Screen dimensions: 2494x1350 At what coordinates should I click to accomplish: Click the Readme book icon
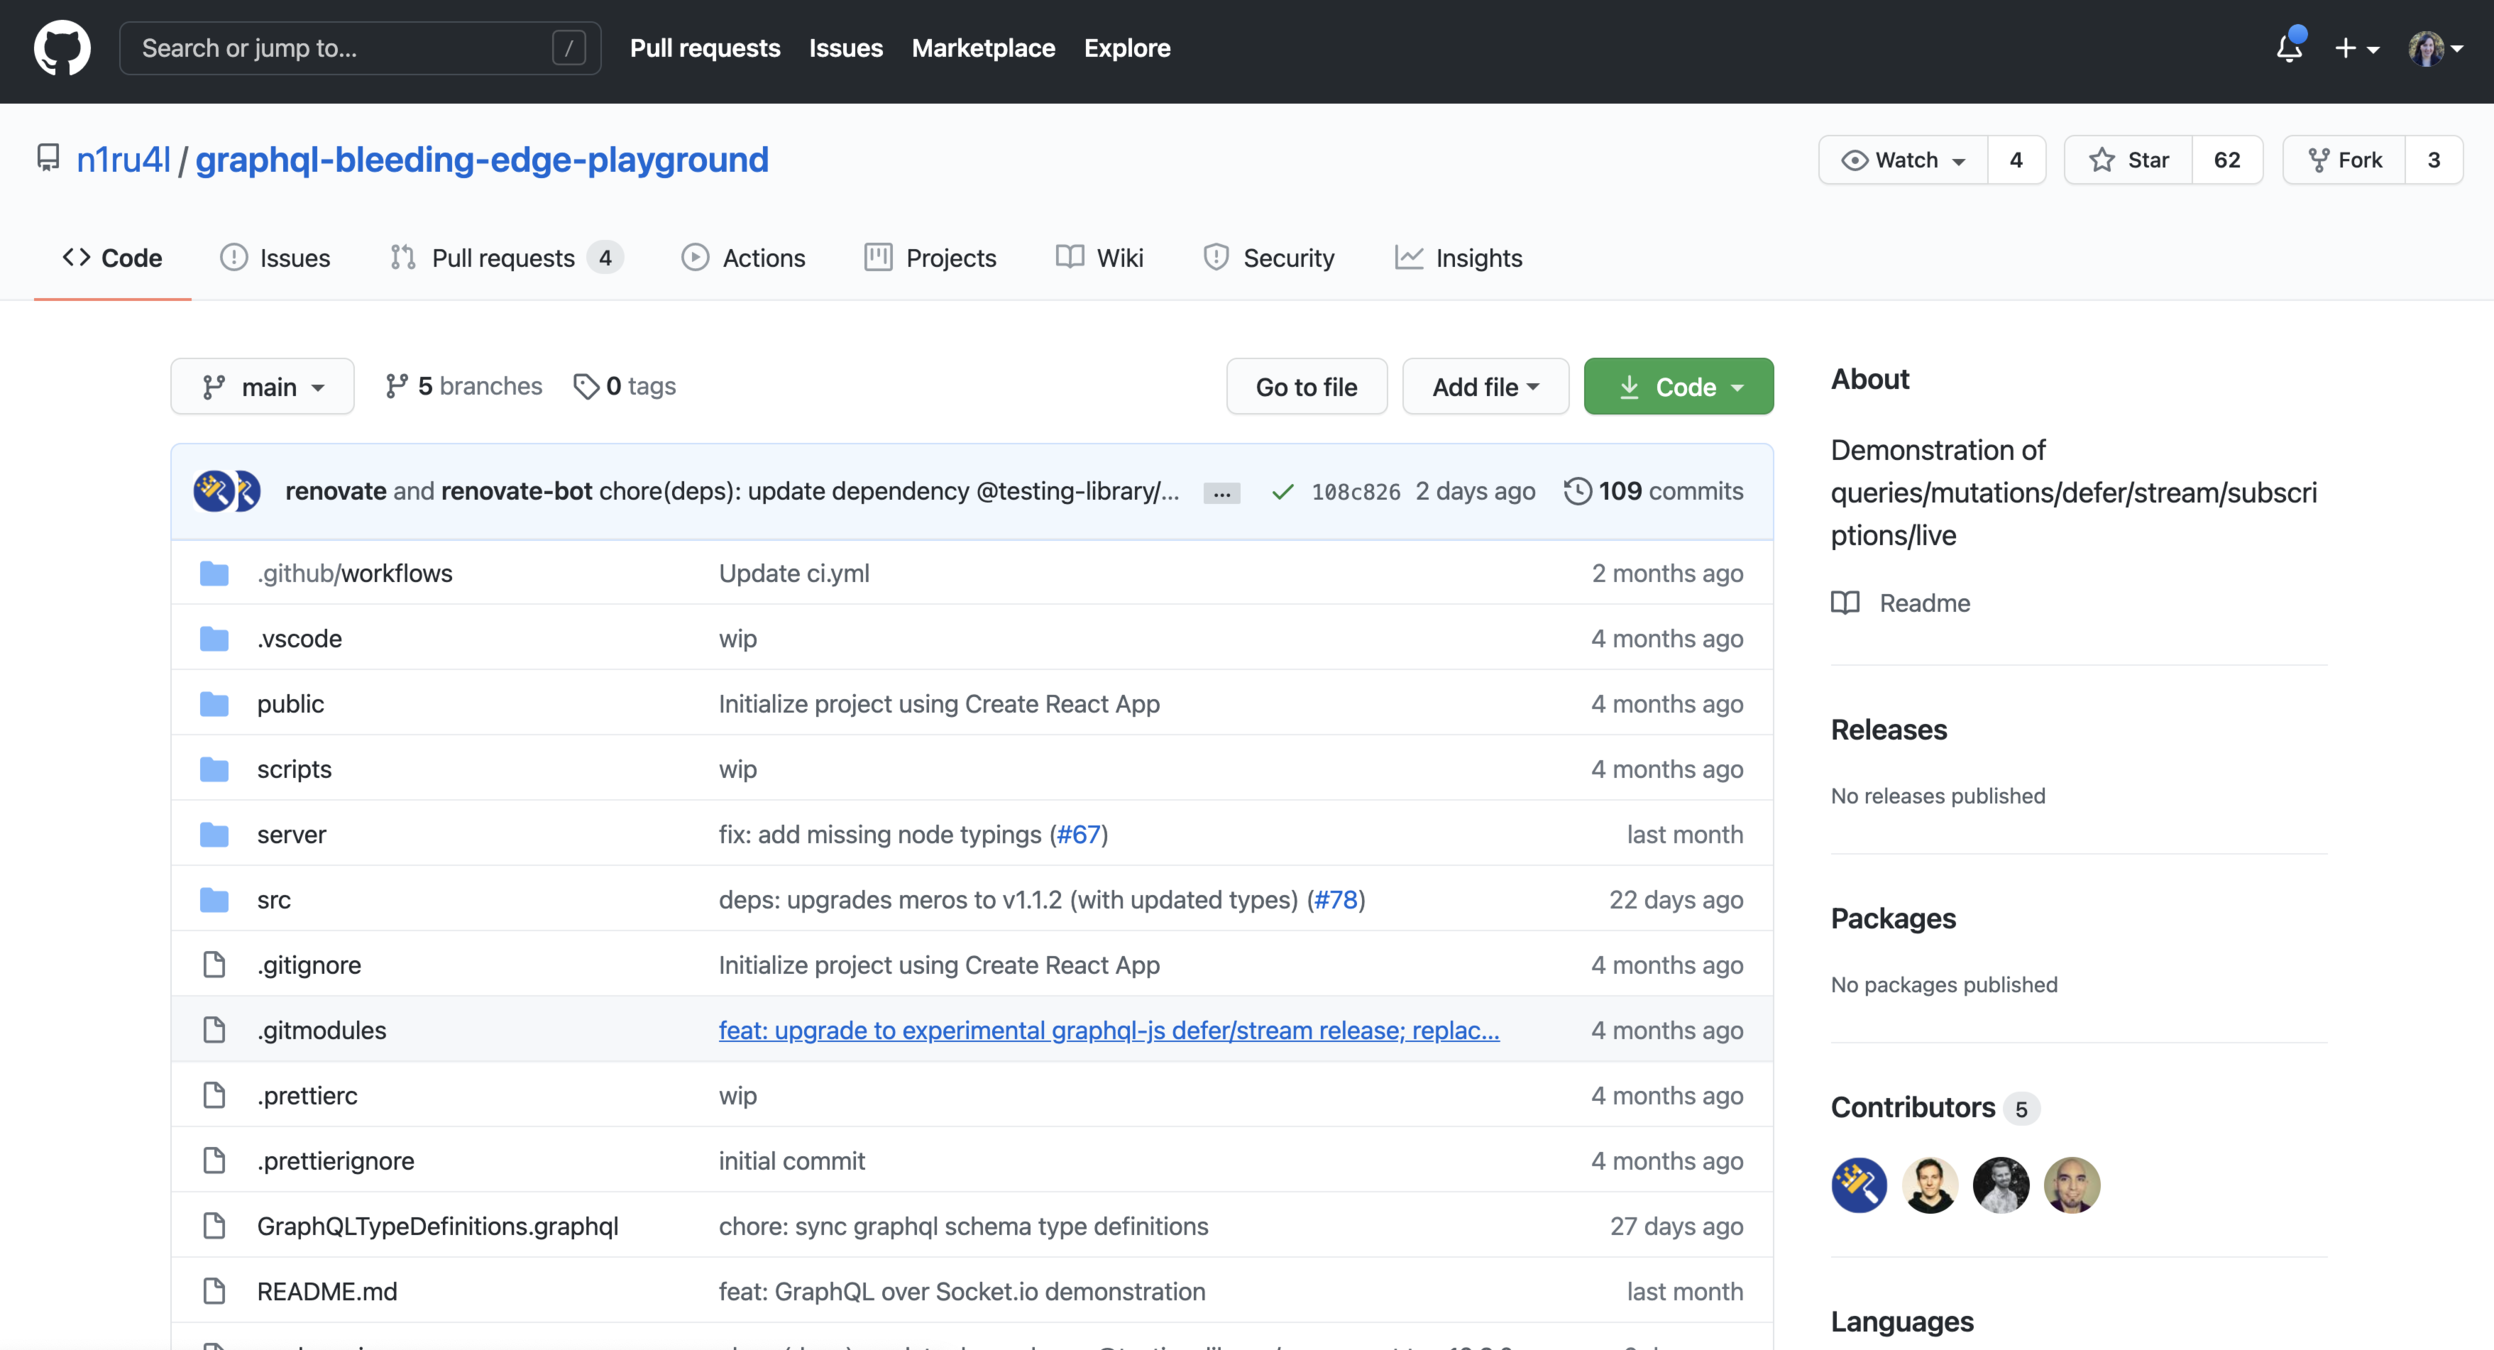tap(1845, 603)
